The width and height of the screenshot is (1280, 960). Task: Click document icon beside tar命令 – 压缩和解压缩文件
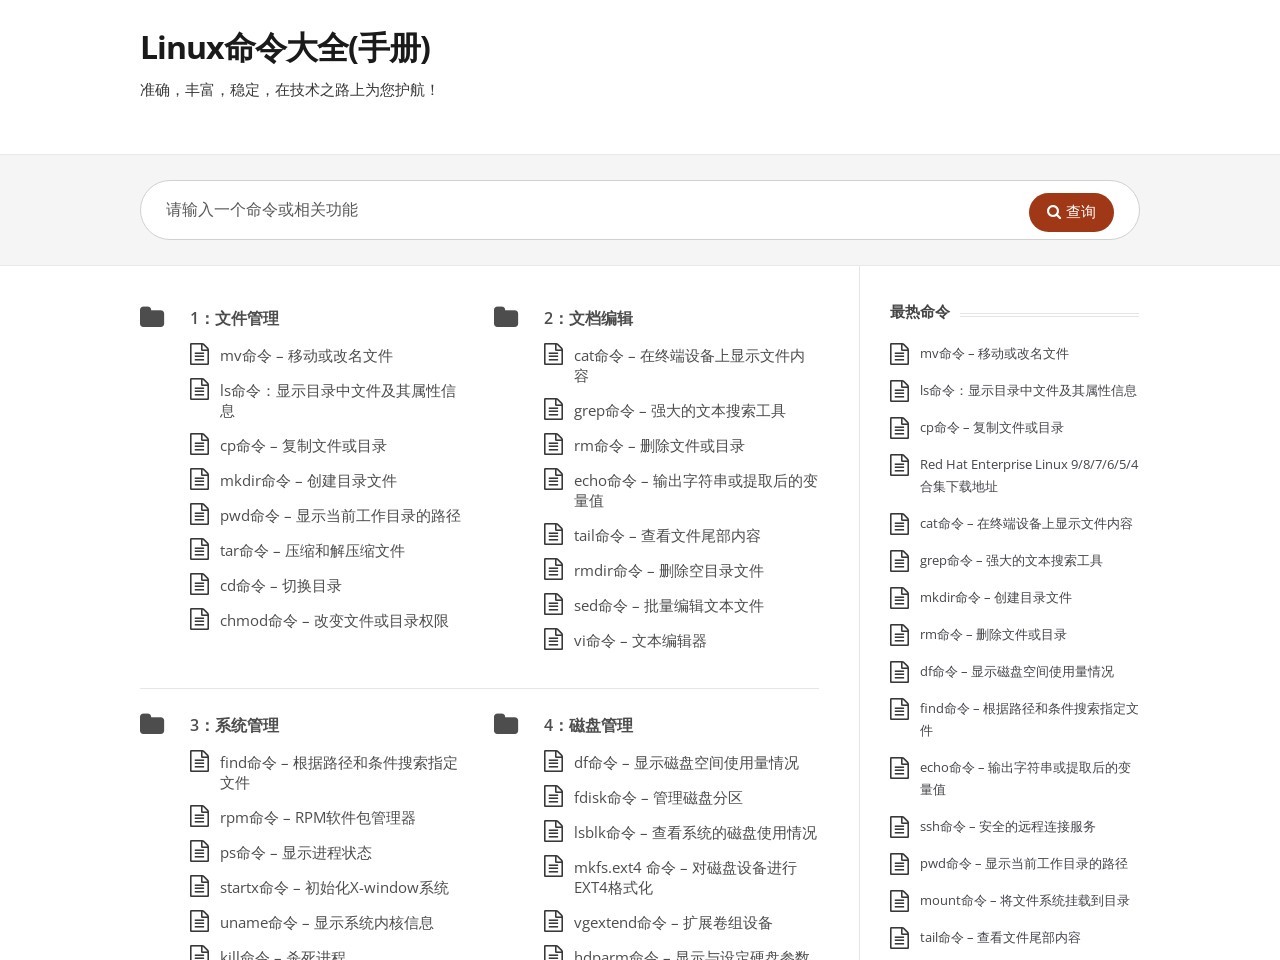[199, 549]
